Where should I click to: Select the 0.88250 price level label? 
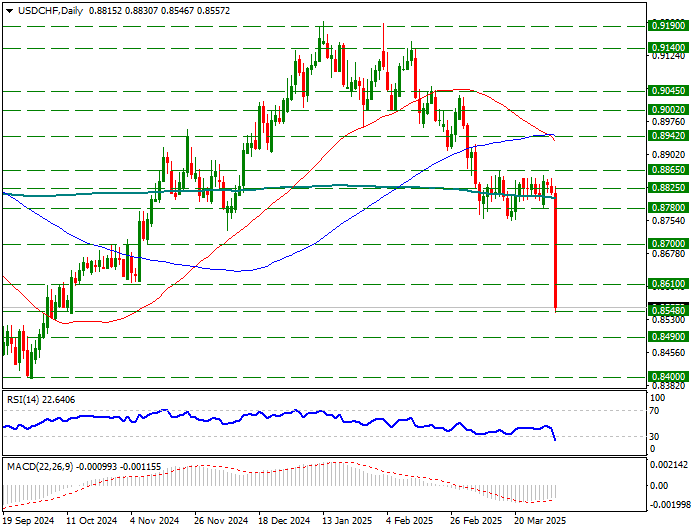point(669,188)
